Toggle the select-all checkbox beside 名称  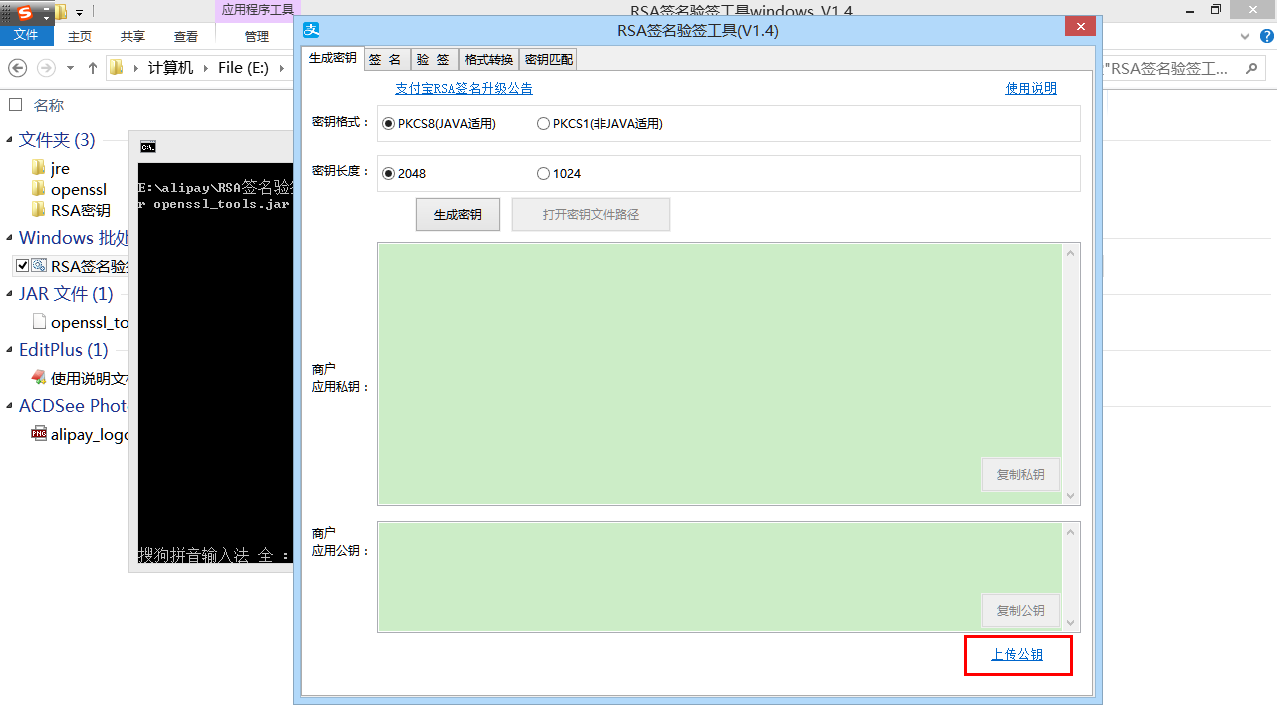point(15,105)
